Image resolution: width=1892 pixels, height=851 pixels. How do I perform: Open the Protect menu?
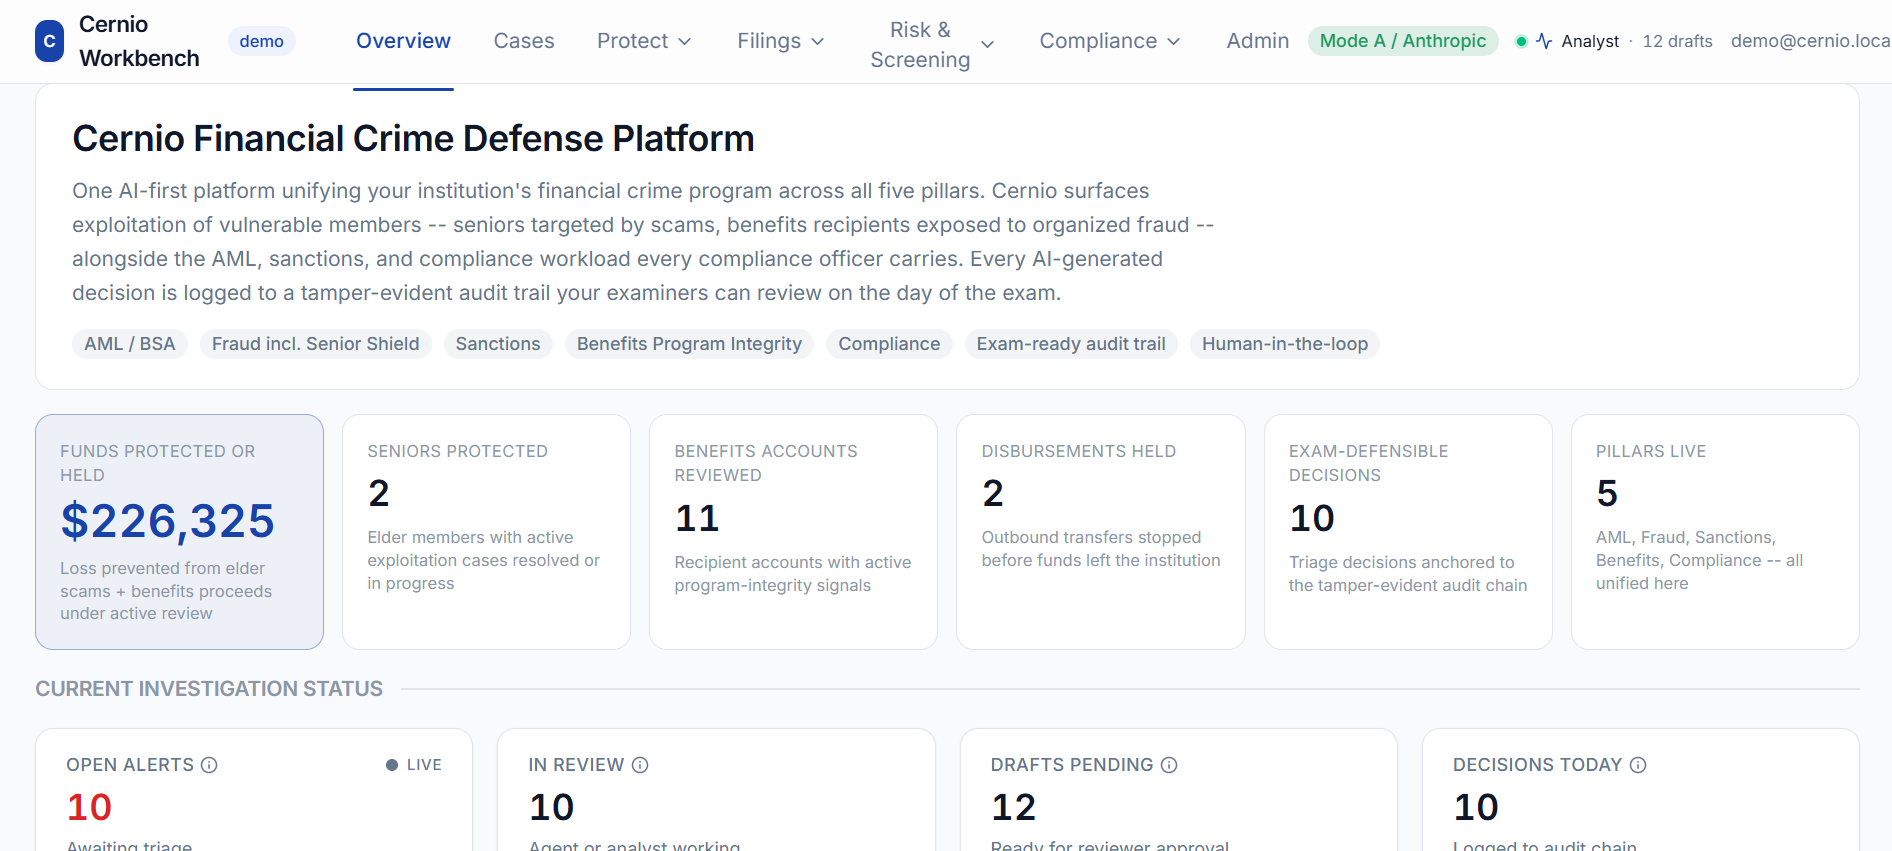pos(644,41)
